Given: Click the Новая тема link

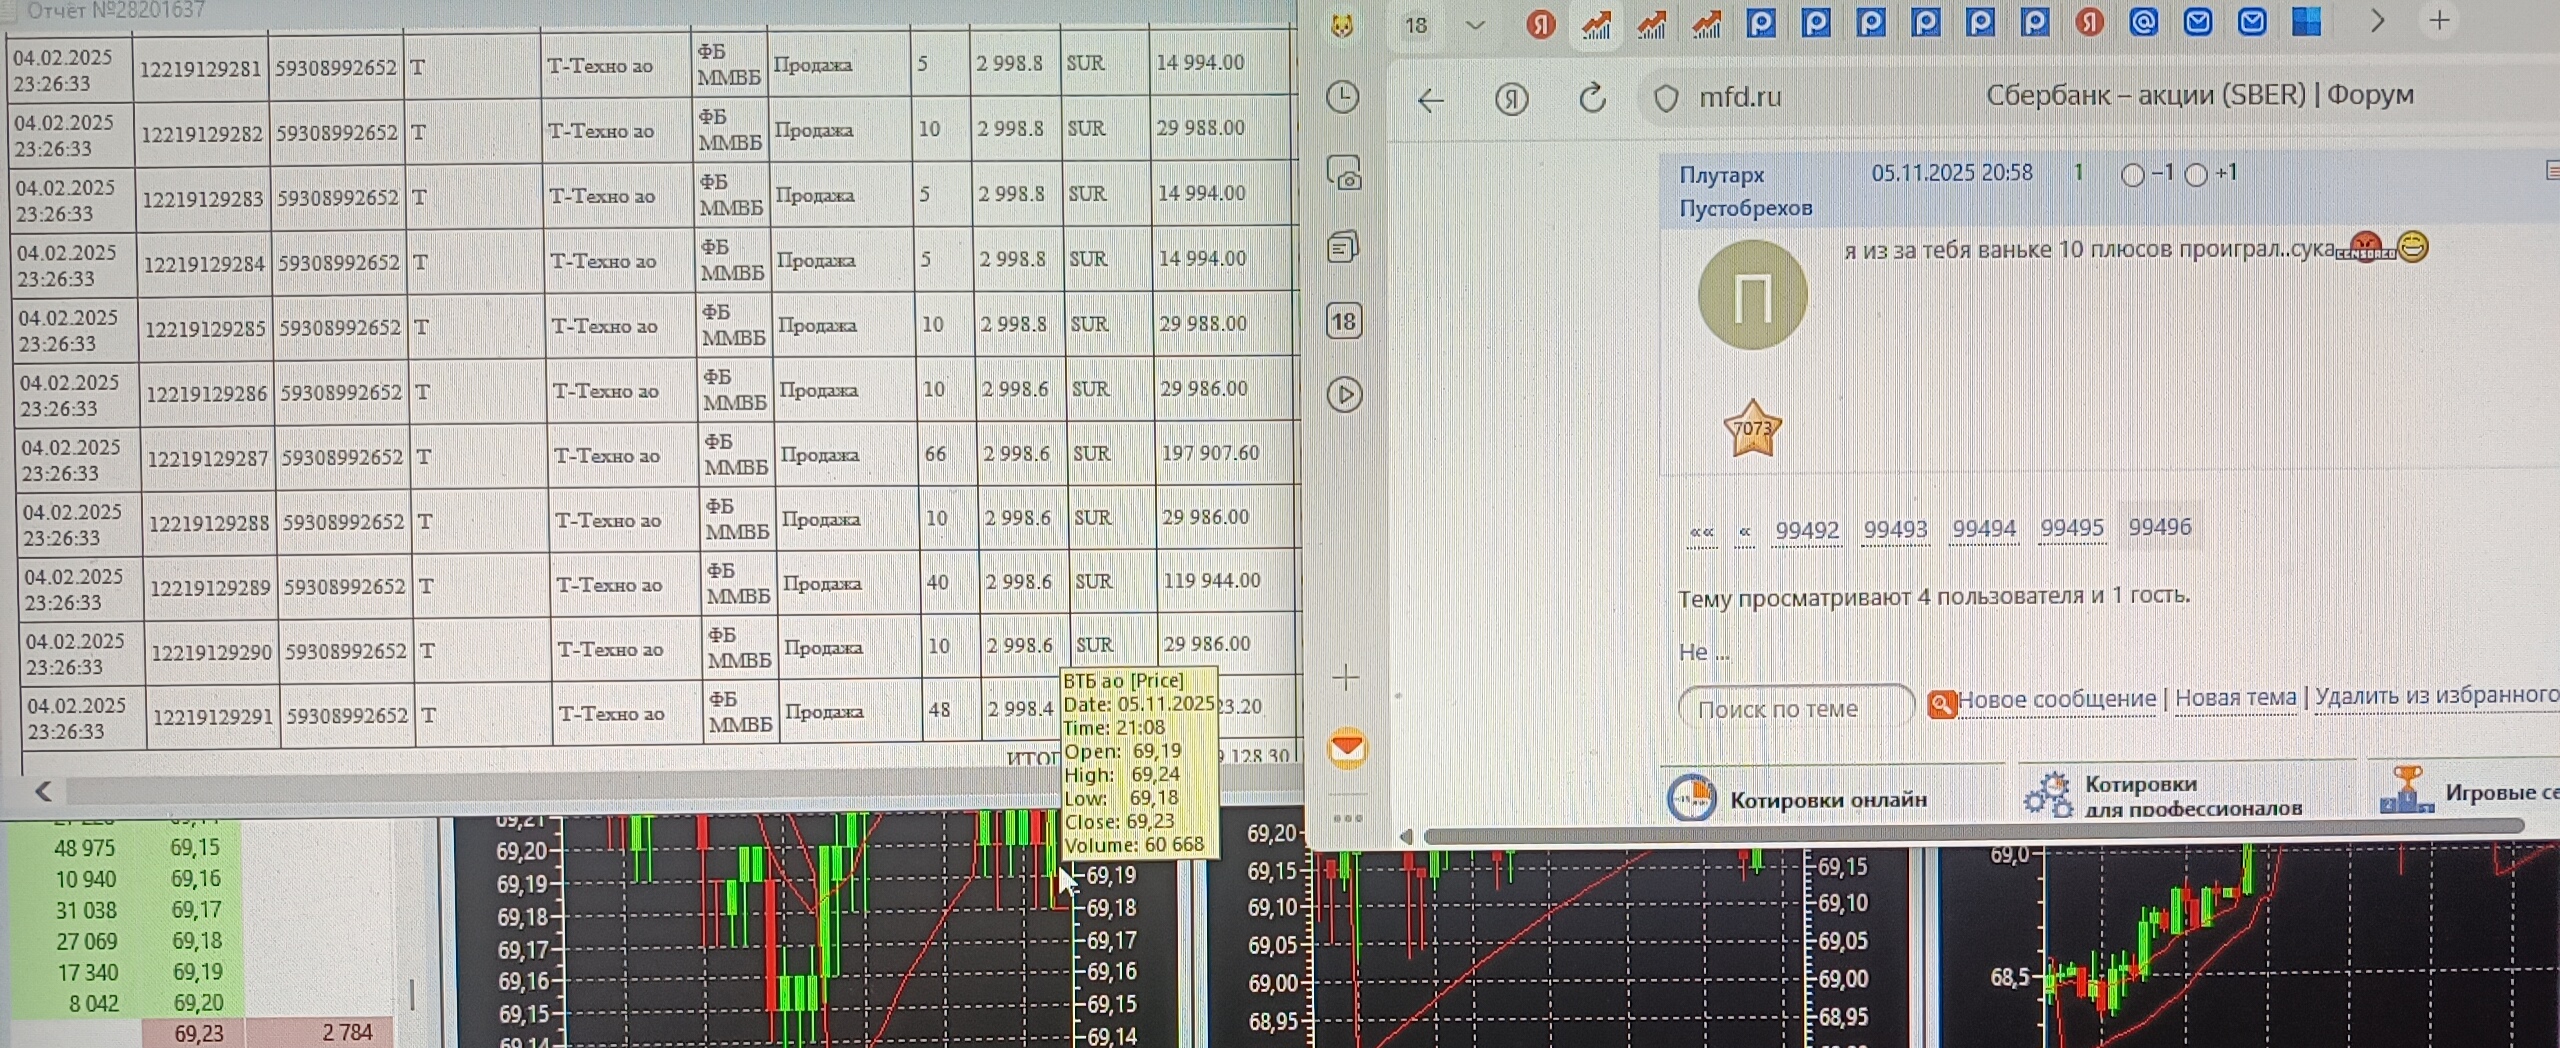Looking at the screenshot, I should point(2235,698).
